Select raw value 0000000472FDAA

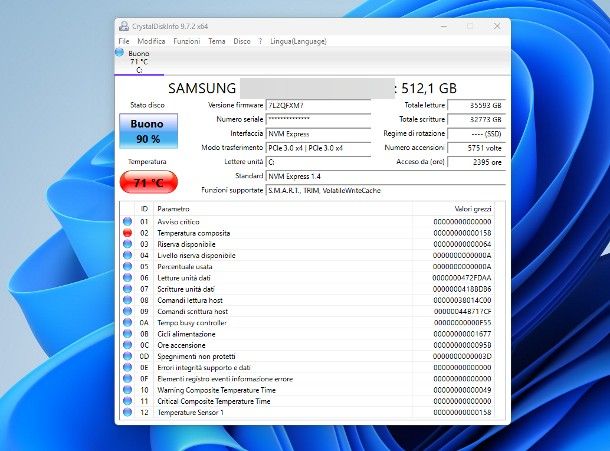(462, 278)
